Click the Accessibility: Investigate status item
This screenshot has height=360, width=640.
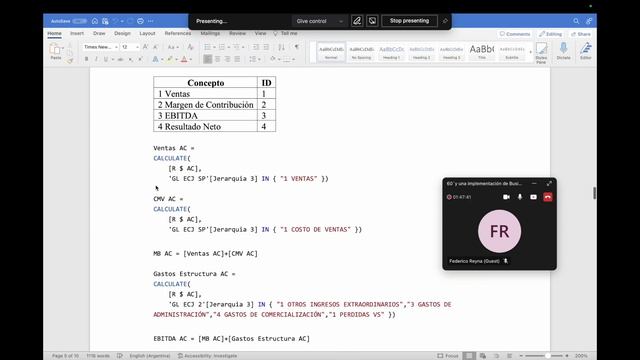pyautogui.click(x=207, y=356)
